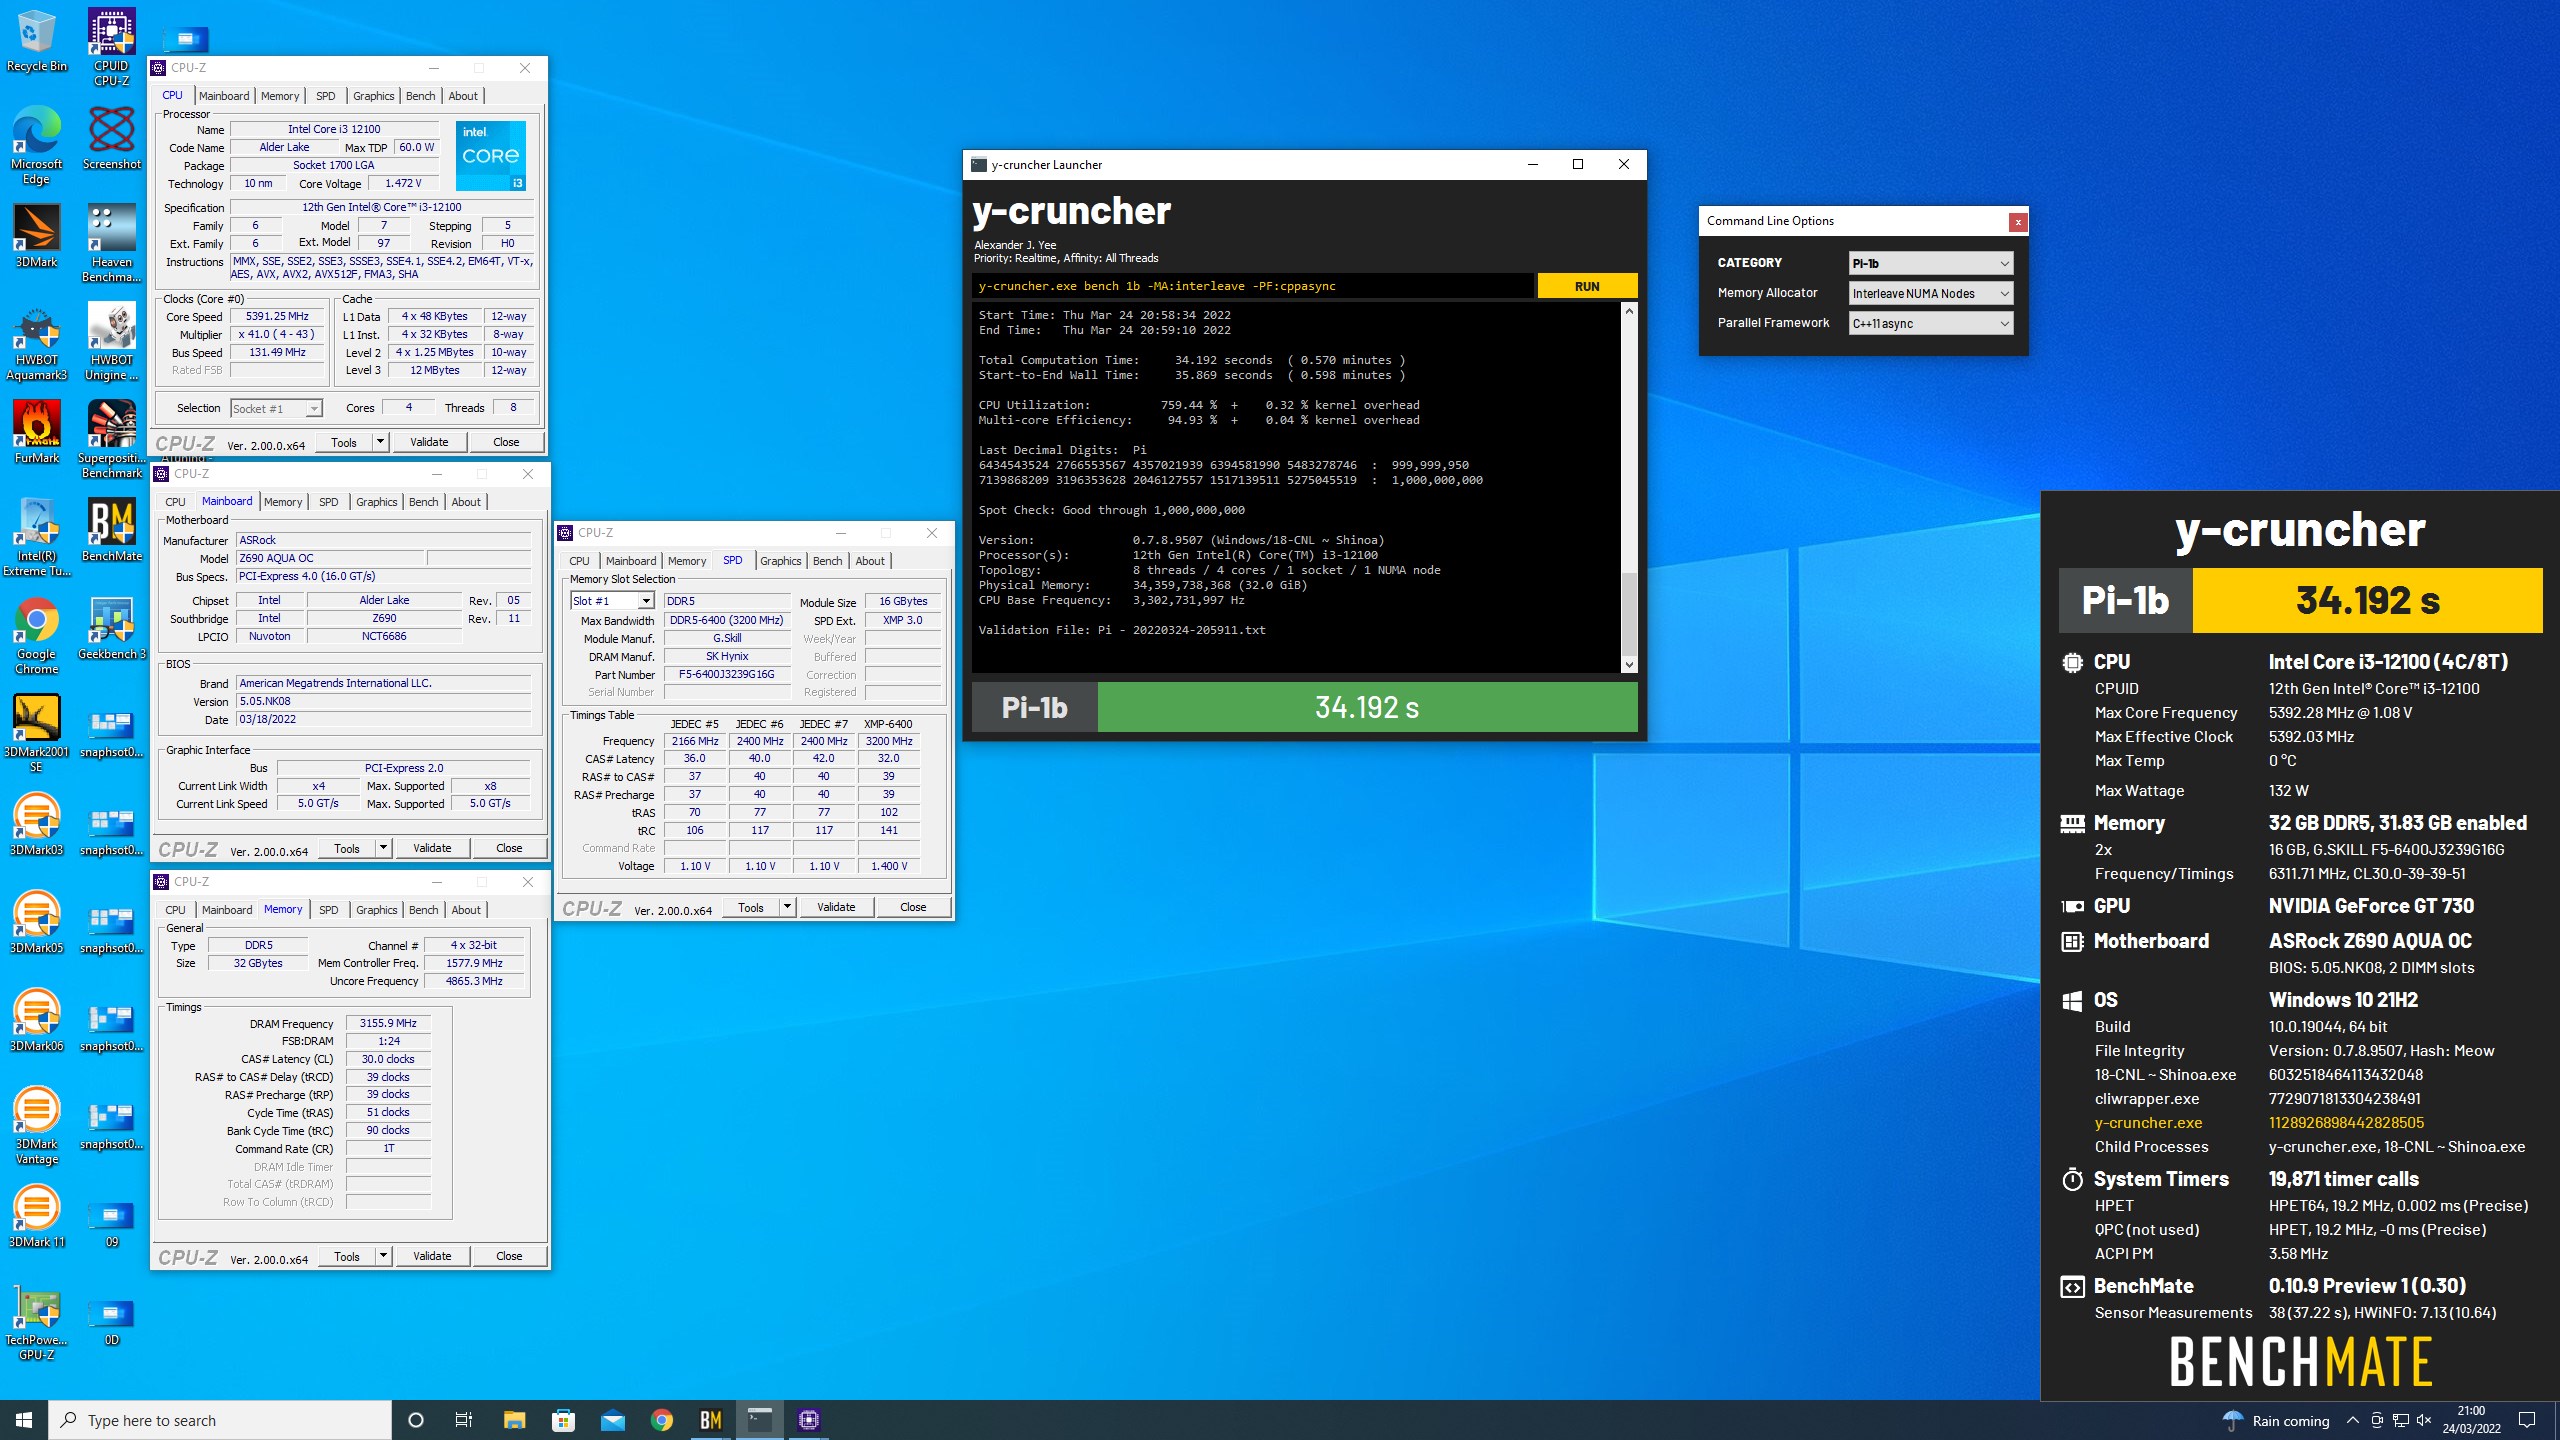Open Memory Allocator Interleave NUMA Nodes dropdown
This screenshot has height=1440, width=2560.
[1930, 293]
